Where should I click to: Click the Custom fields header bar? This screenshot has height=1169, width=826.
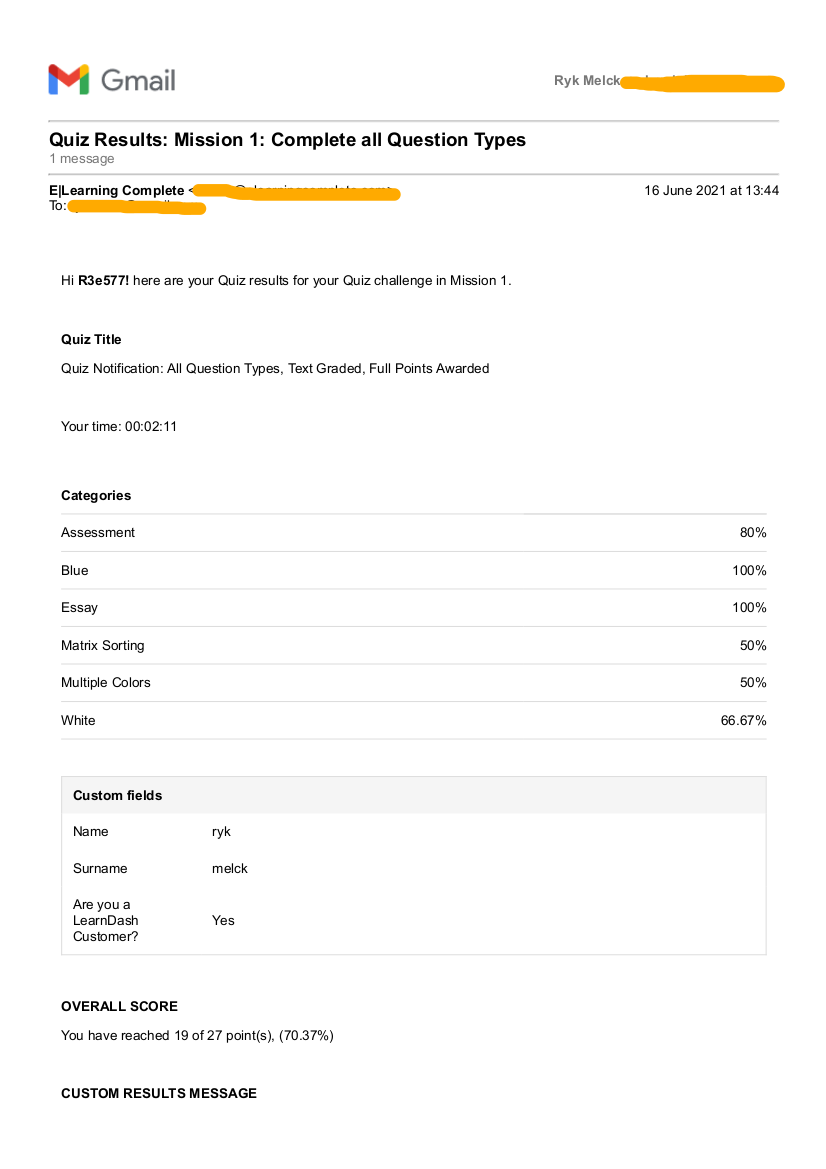[x=414, y=795]
